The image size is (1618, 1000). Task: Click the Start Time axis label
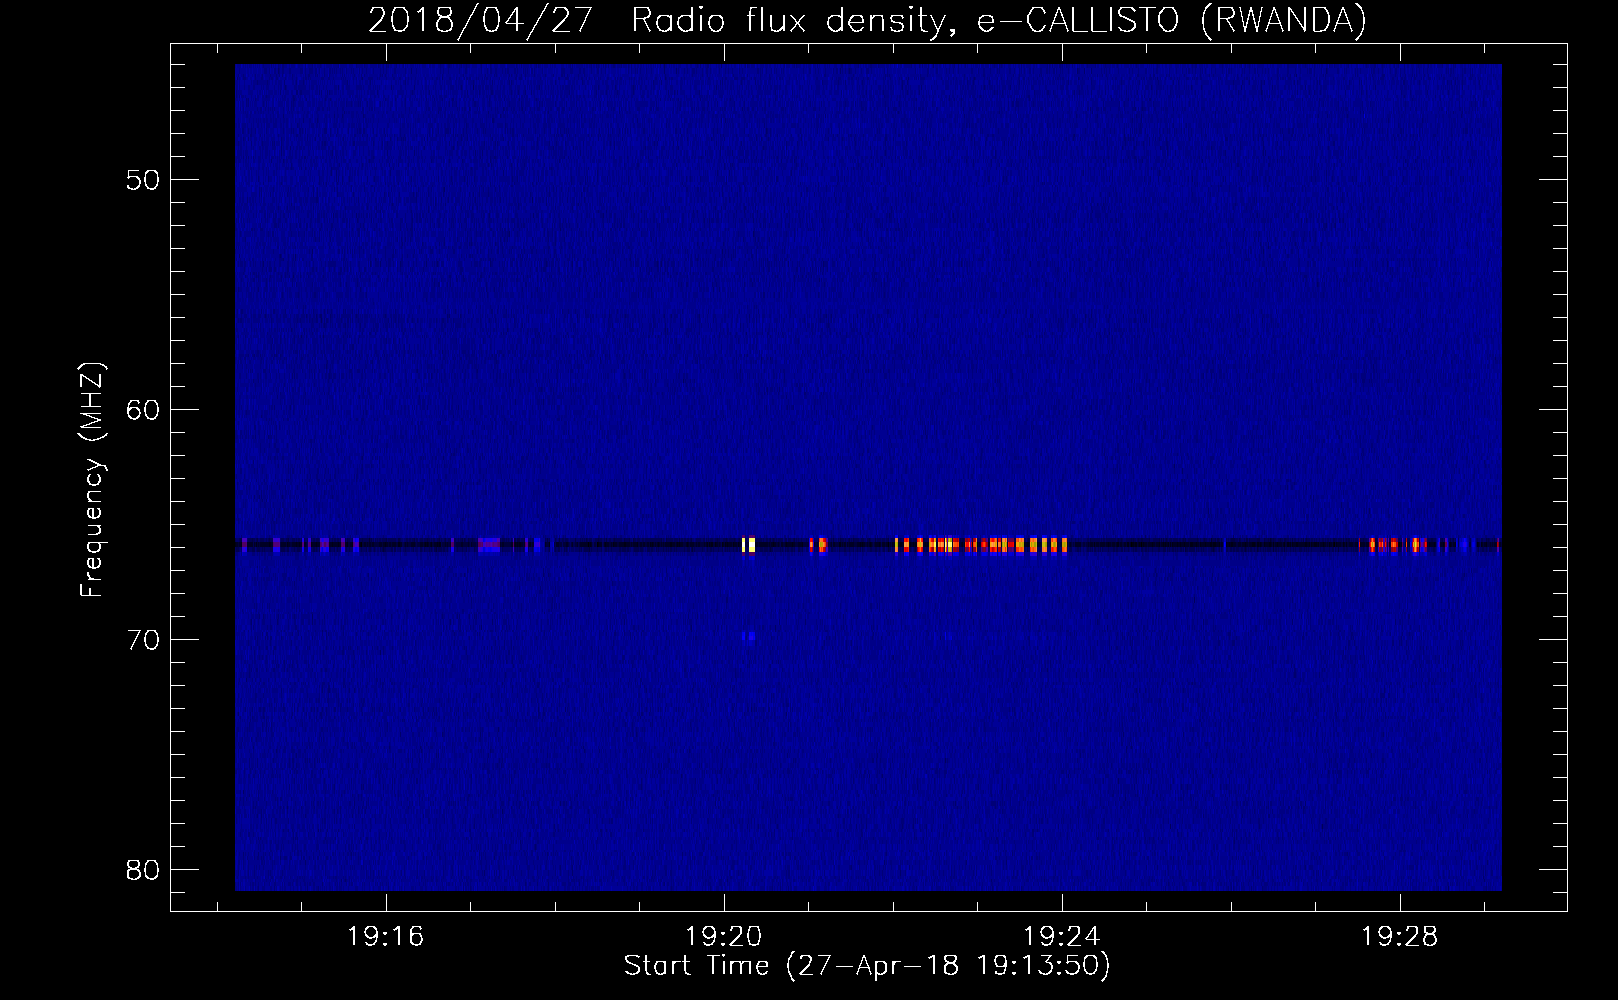coord(867,966)
